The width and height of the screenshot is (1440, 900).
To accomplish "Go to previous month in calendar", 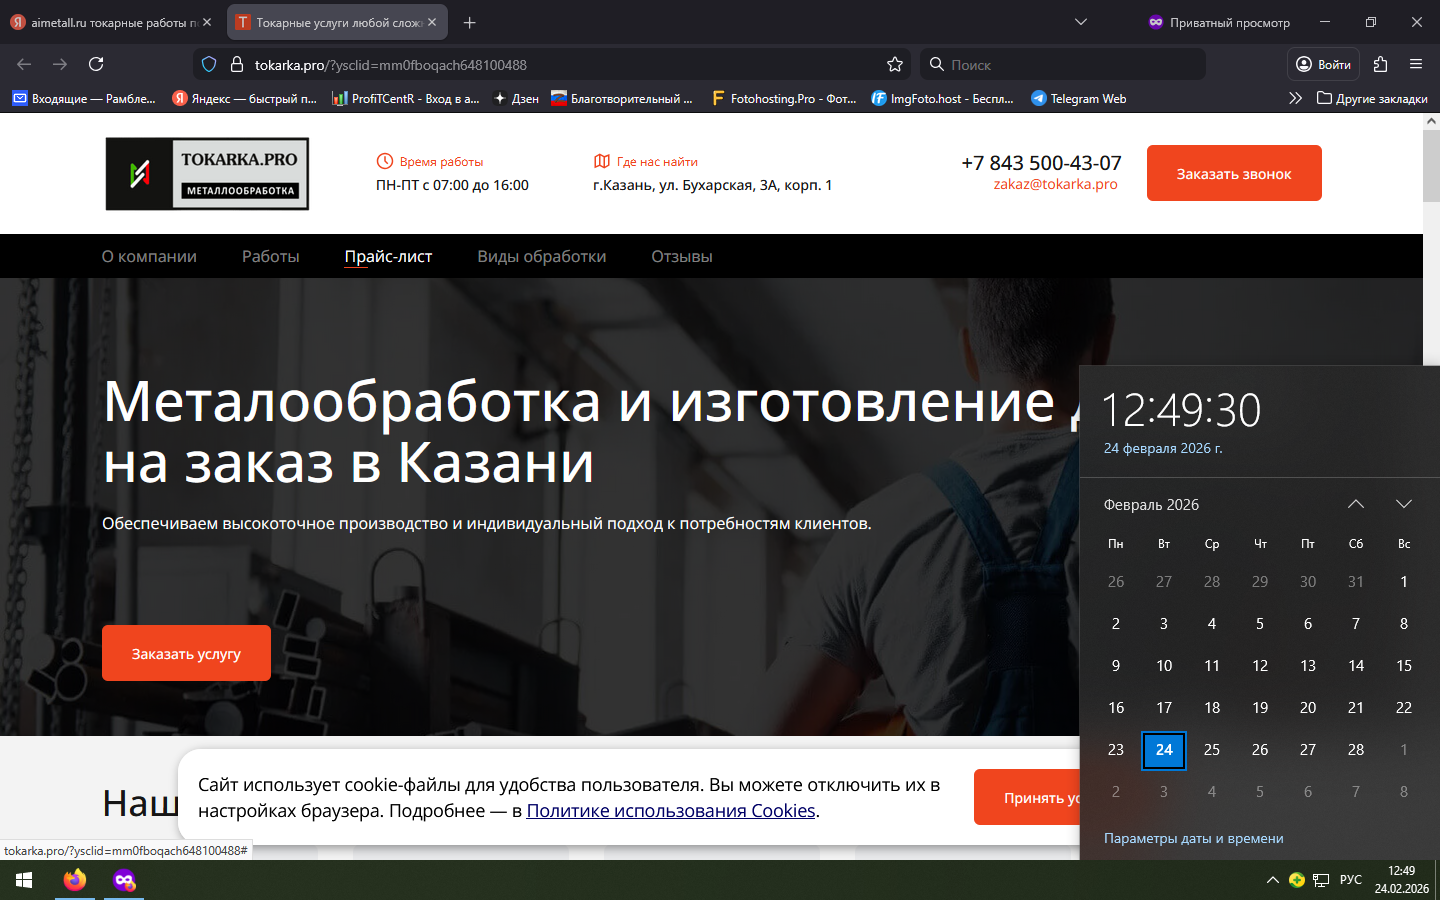I will point(1355,504).
